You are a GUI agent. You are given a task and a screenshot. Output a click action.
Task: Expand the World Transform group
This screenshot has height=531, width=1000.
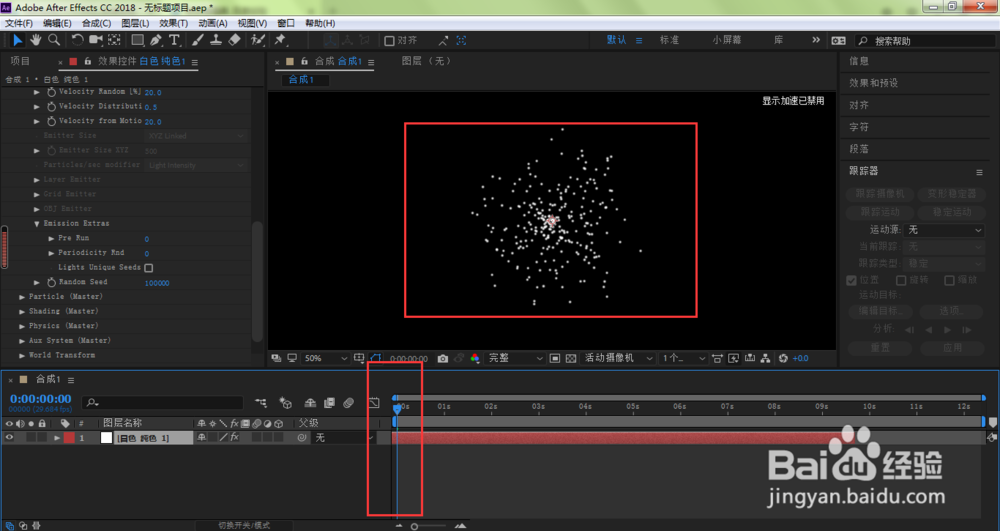coord(22,356)
